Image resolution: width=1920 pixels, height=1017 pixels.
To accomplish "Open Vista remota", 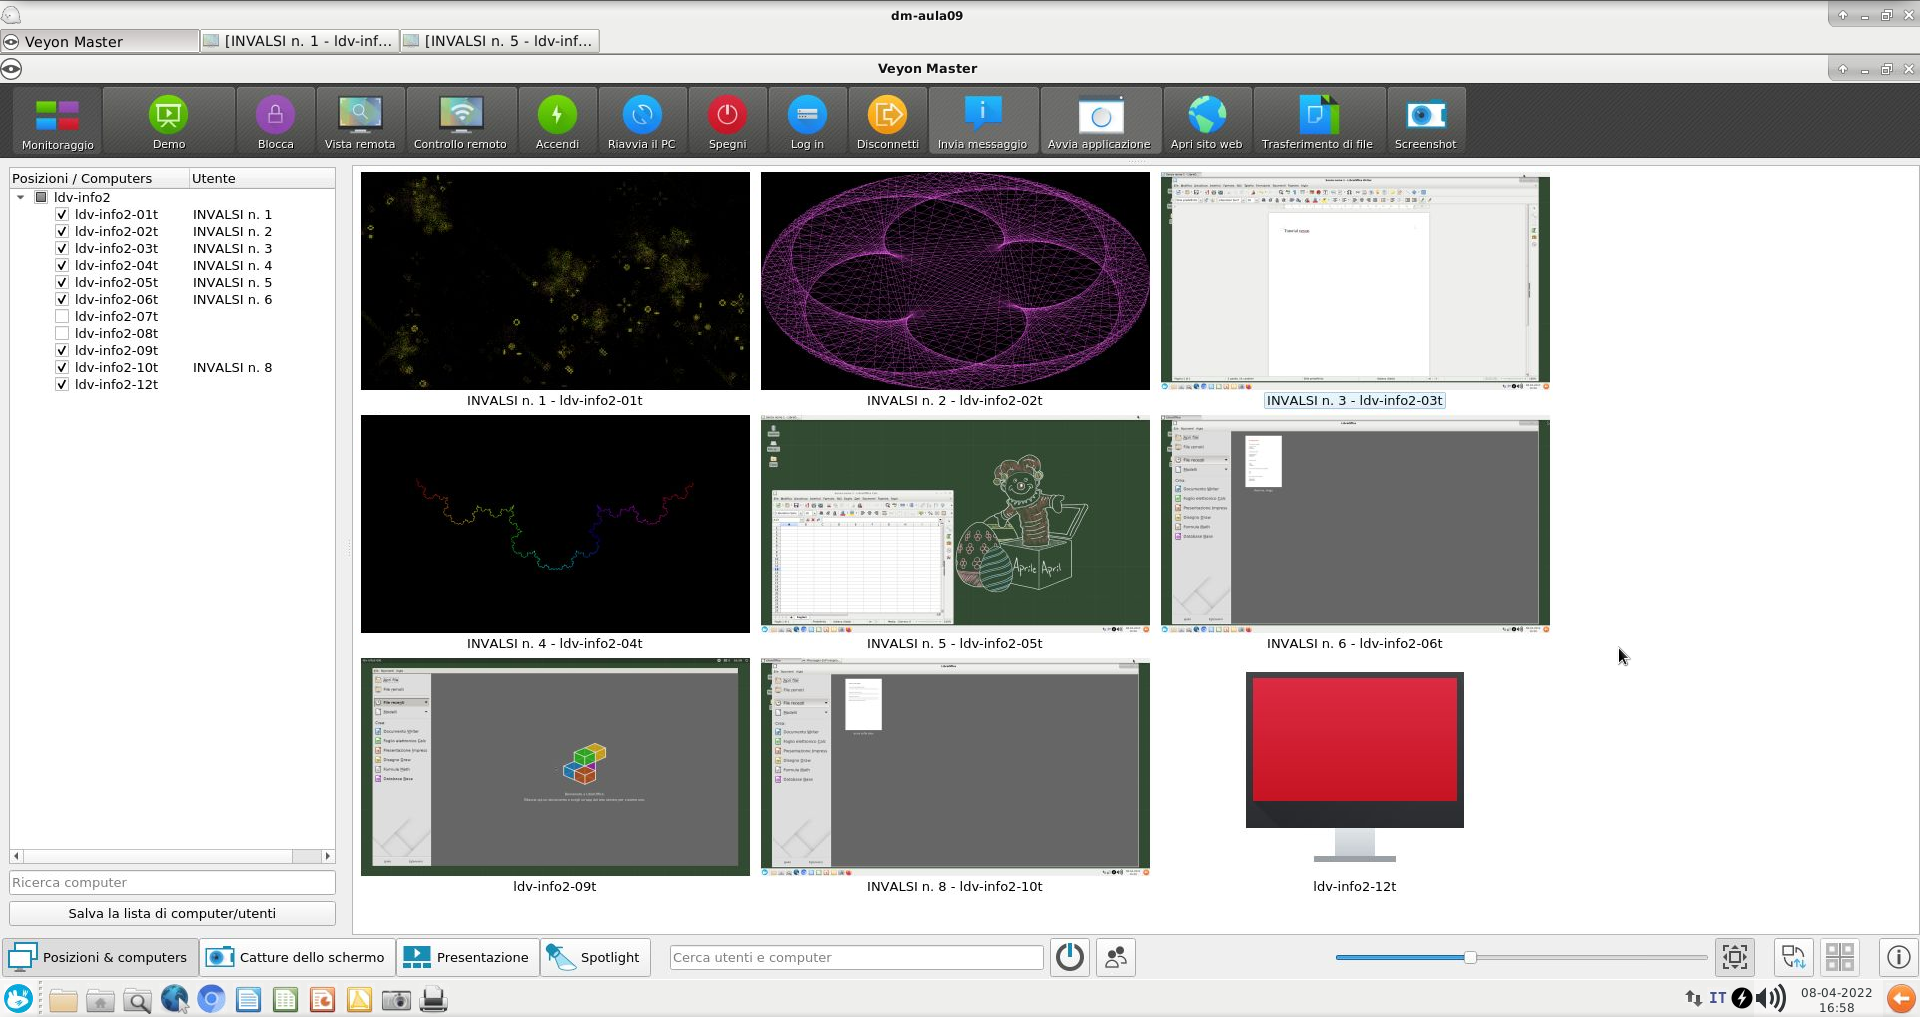I will [360, 122].
